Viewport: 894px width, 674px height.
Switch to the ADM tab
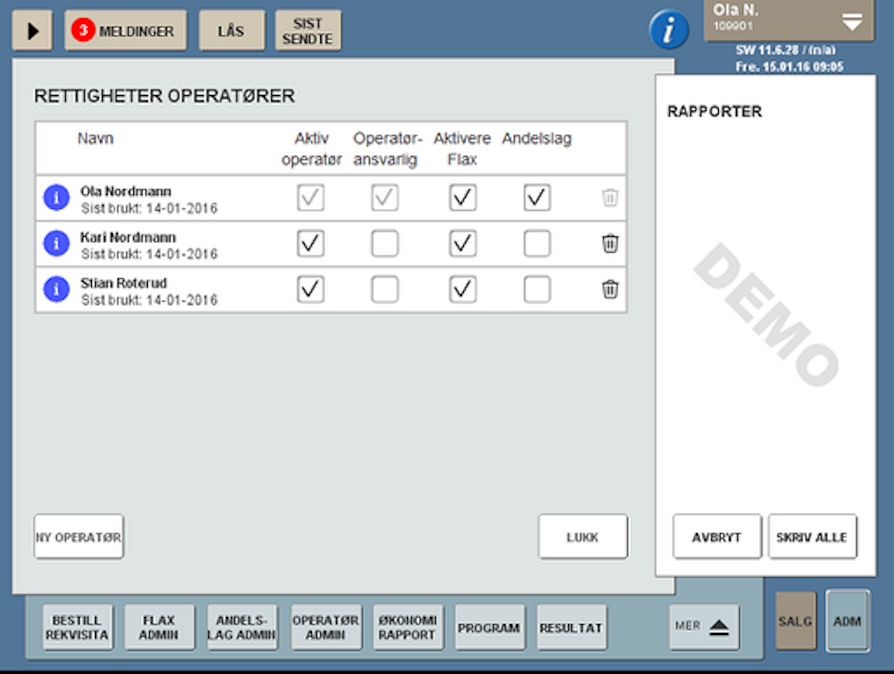click(847, 621)
